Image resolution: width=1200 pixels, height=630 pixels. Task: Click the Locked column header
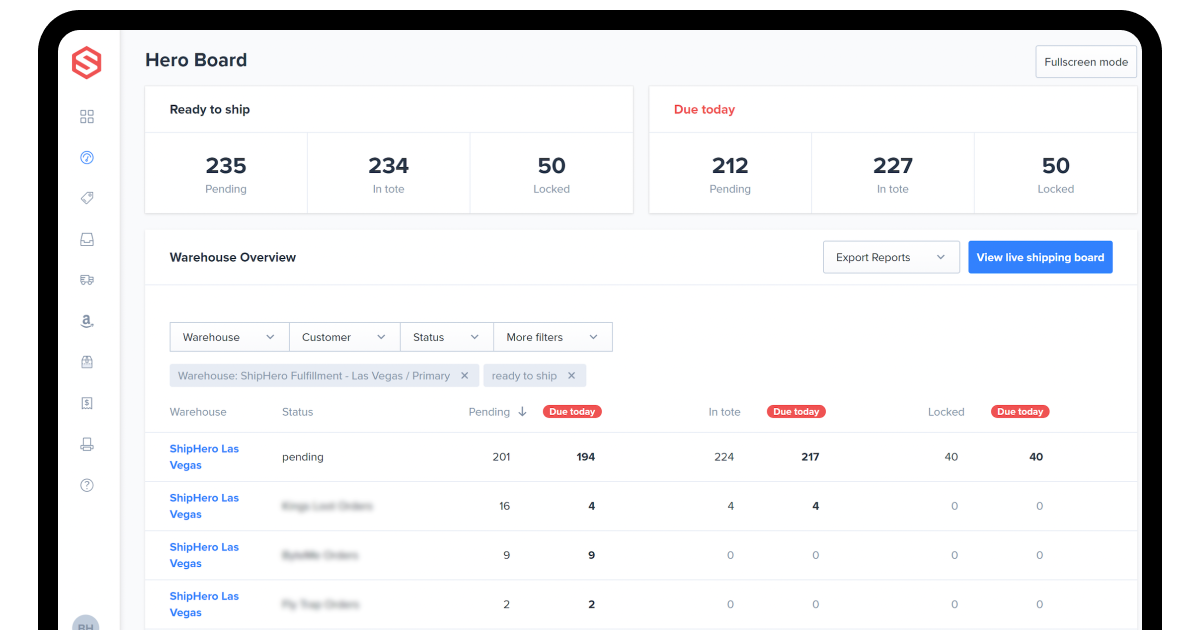point(946,412)
